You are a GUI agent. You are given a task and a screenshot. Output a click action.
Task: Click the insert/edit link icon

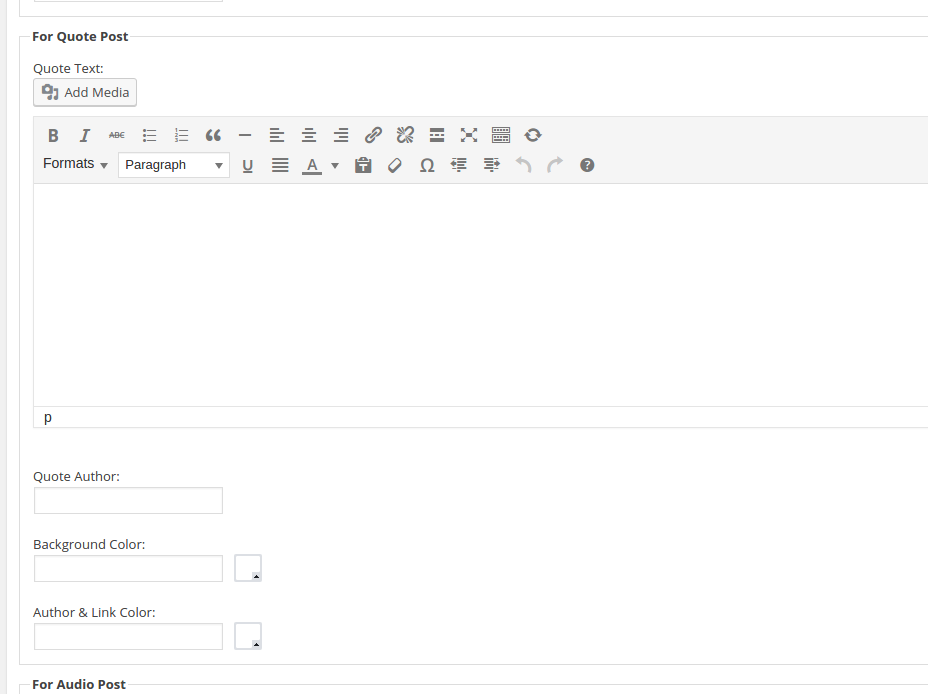coord(373,136)
